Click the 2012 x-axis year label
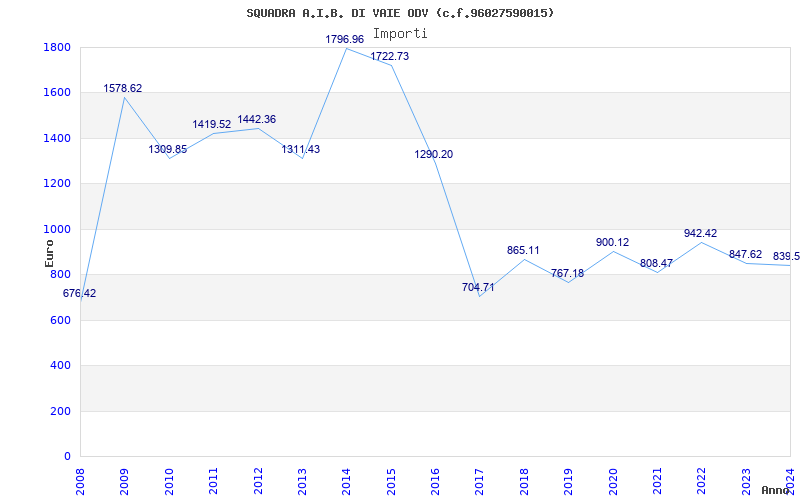This screenshot has height=500, width=800. (x=258, y=481)
